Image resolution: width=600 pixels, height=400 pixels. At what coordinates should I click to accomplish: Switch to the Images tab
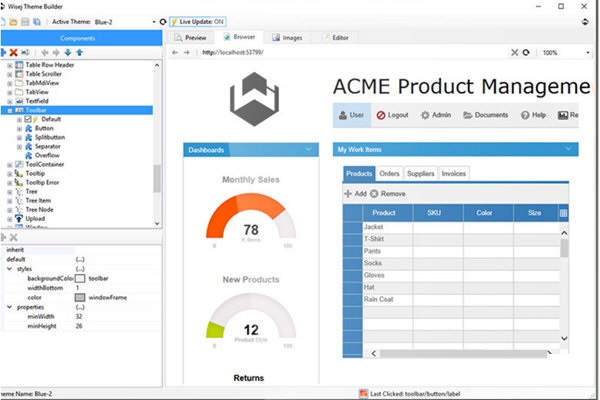click(287, 38)
